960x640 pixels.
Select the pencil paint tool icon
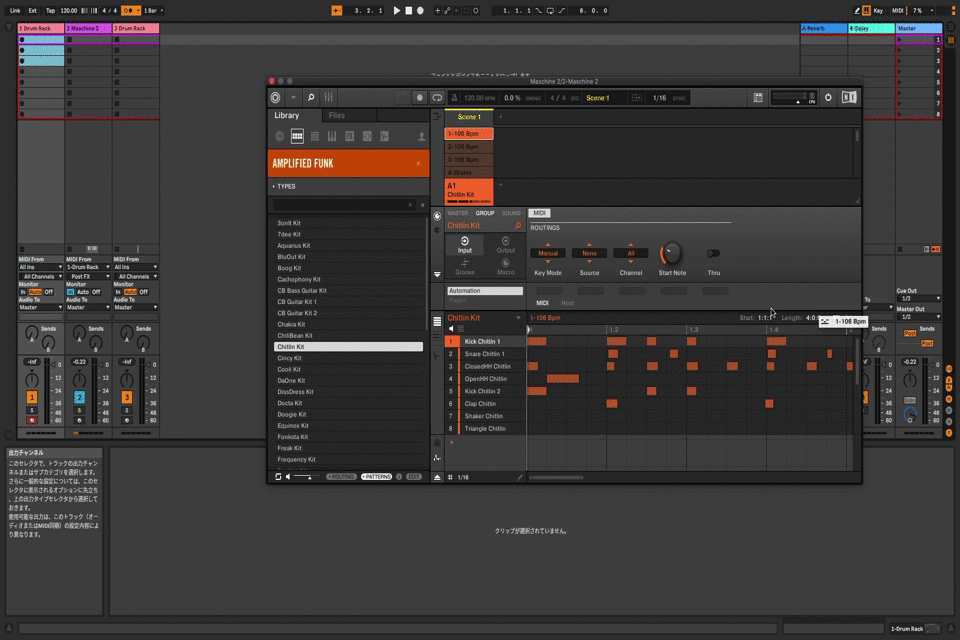point(519,477)
